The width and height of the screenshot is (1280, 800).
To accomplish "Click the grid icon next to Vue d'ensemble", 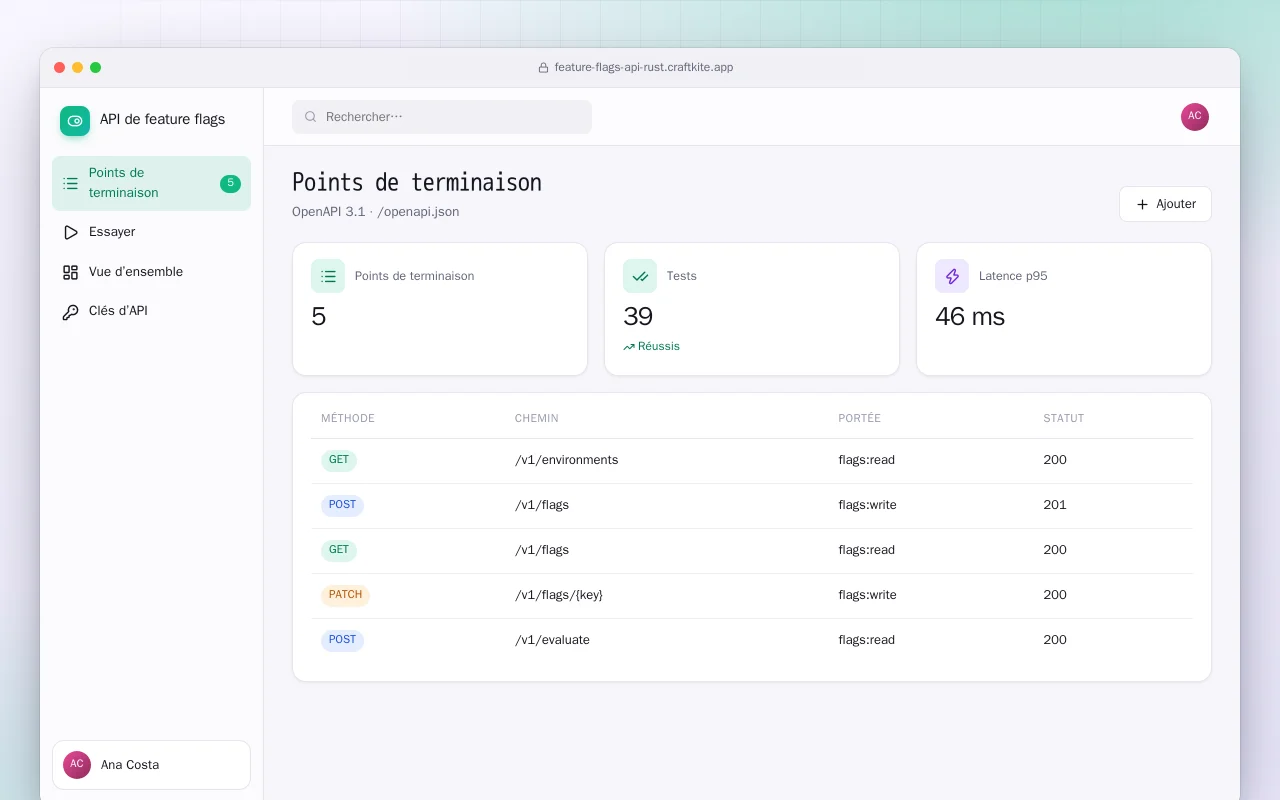I will click(x=70, y=272).
